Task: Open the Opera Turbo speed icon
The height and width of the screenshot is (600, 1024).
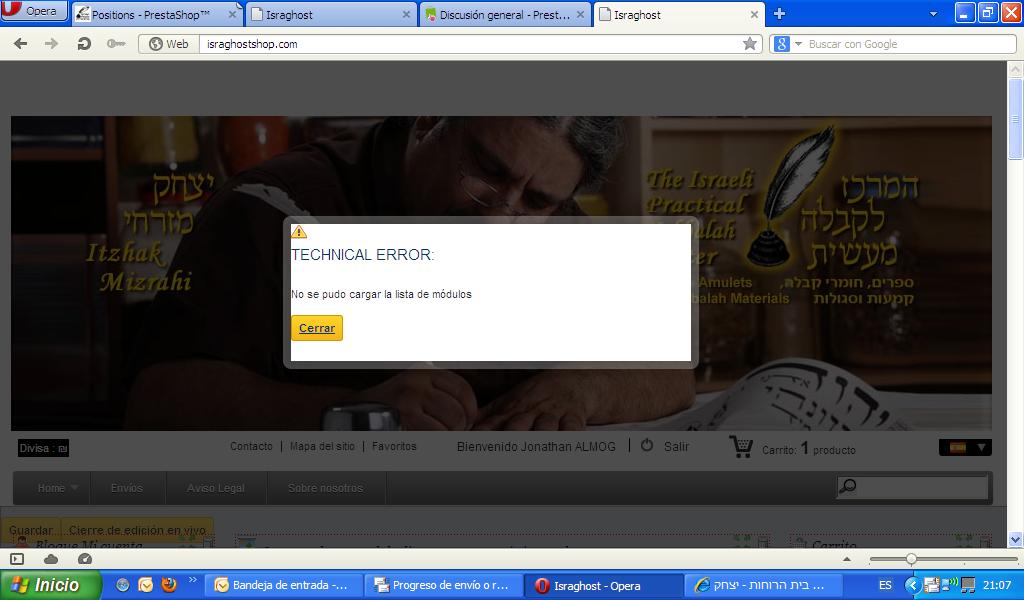Action: (84, 559)
